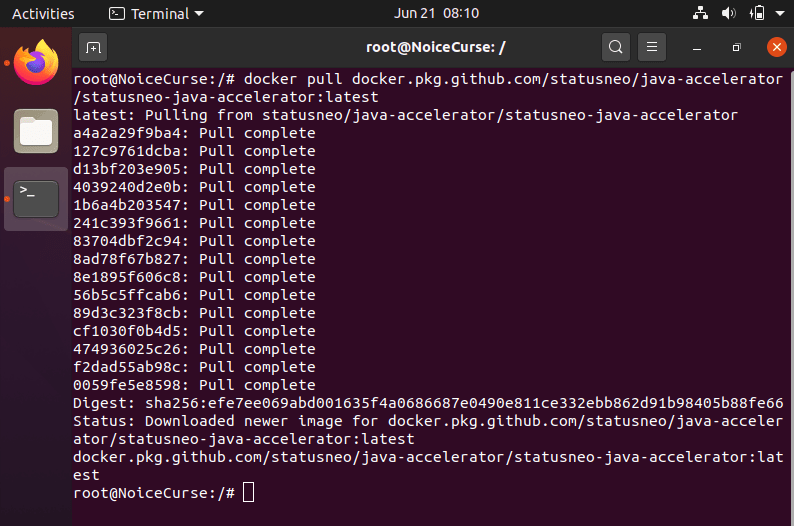Click the Terminal icon in the dock
The height and width of the screenshot is (526, 794).
[x=36, y=198]
